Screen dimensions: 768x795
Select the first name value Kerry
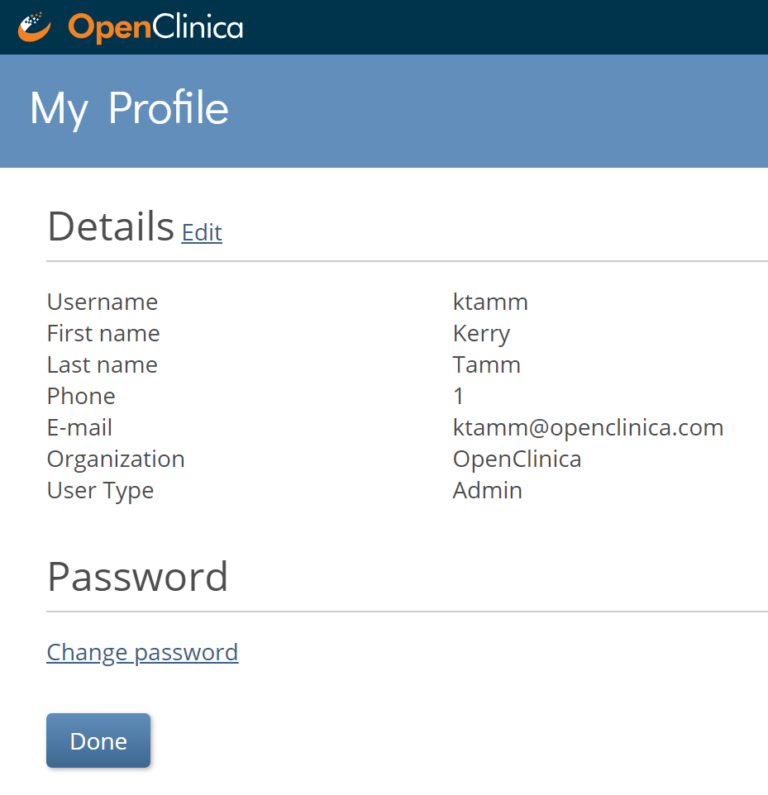coord(481,333)
